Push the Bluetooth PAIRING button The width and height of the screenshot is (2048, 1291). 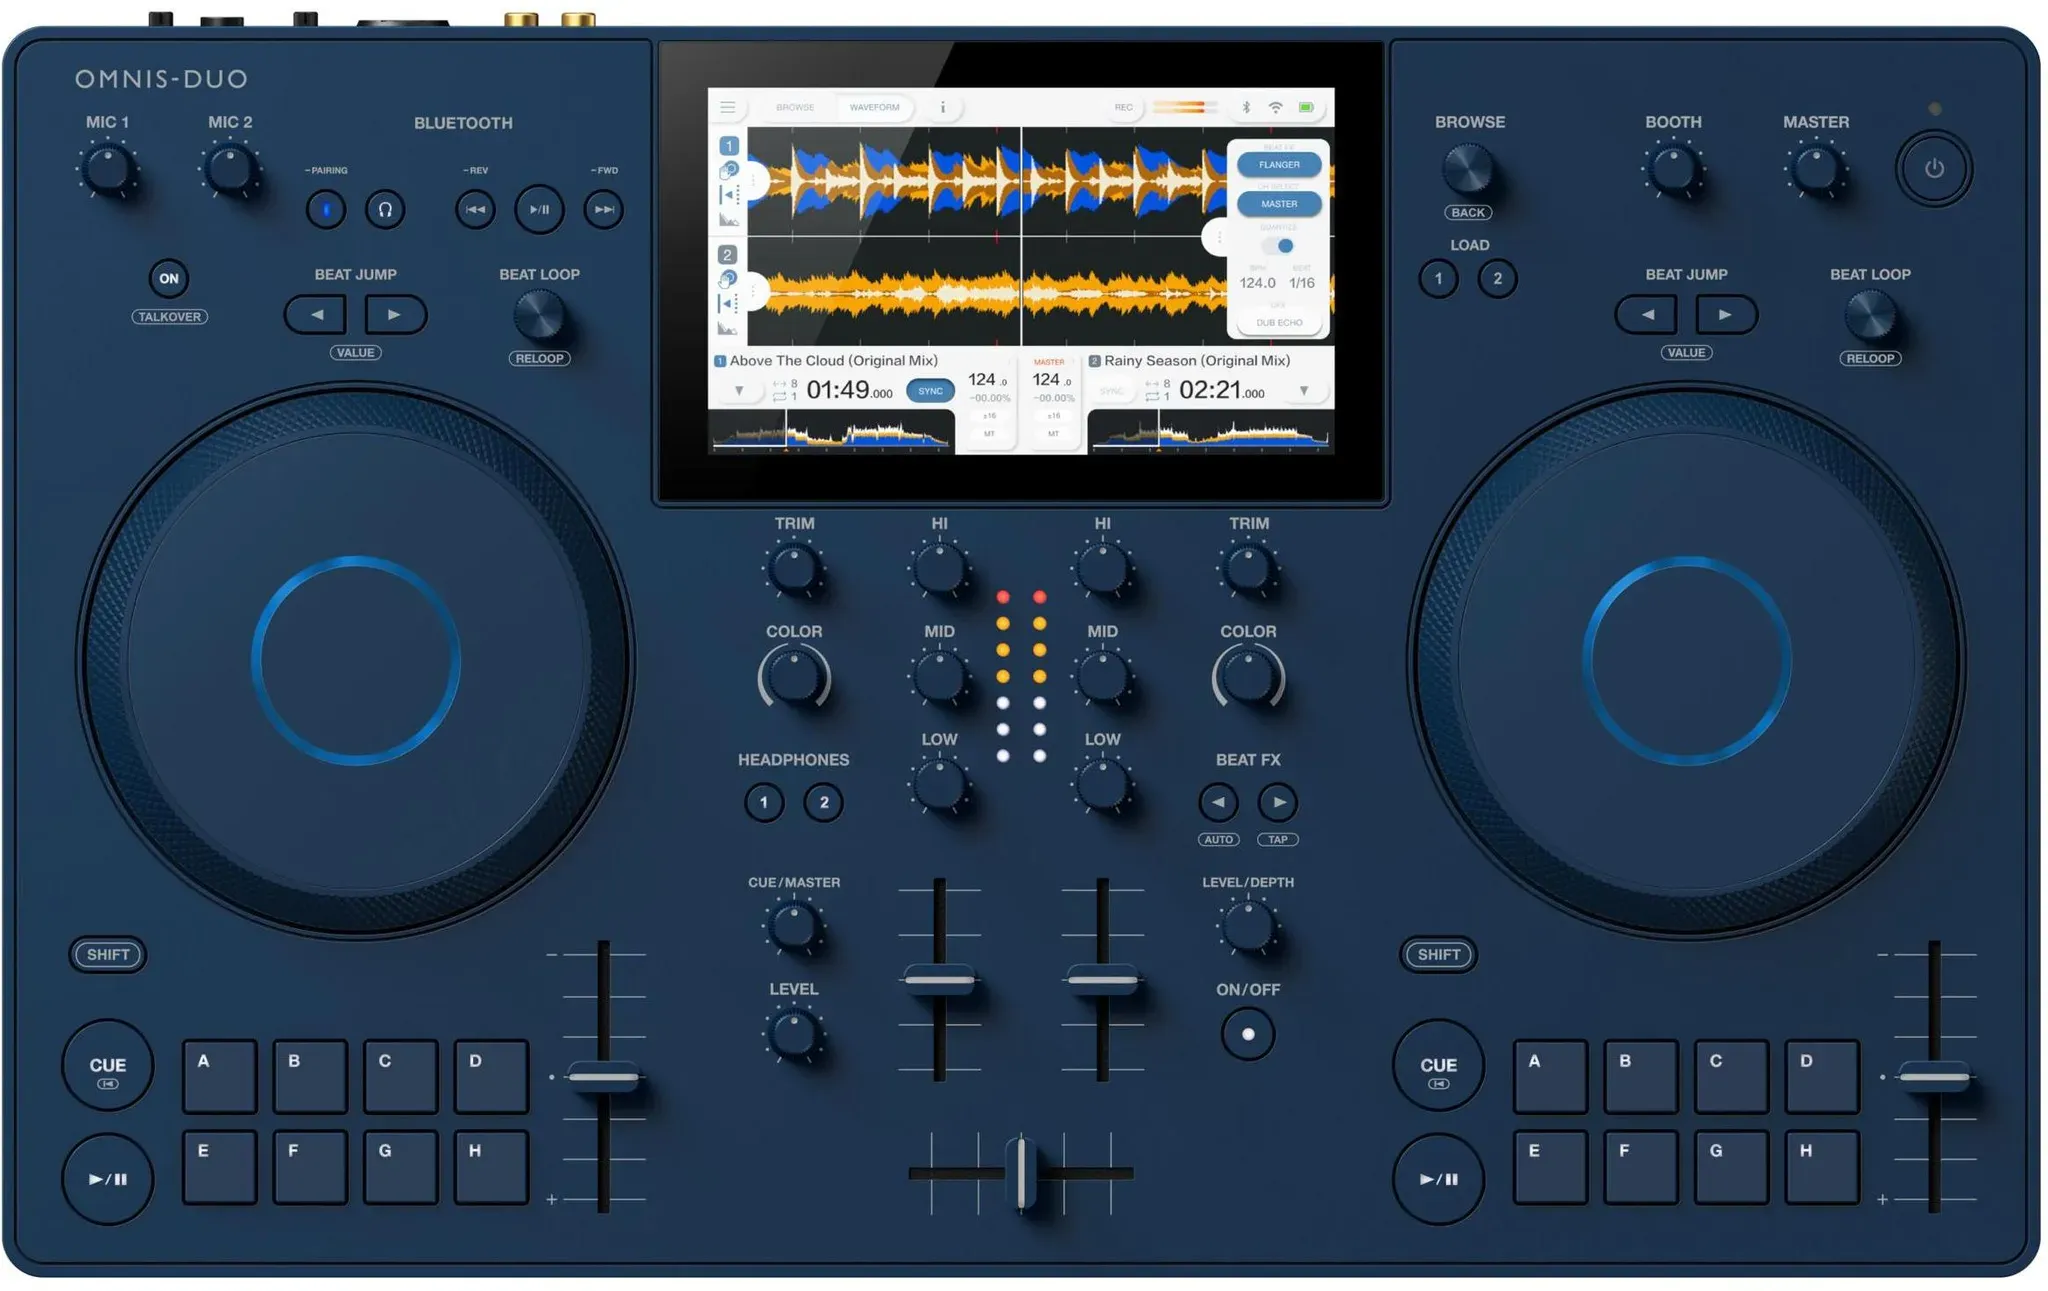pyautogui.click(x=326, y=209)
